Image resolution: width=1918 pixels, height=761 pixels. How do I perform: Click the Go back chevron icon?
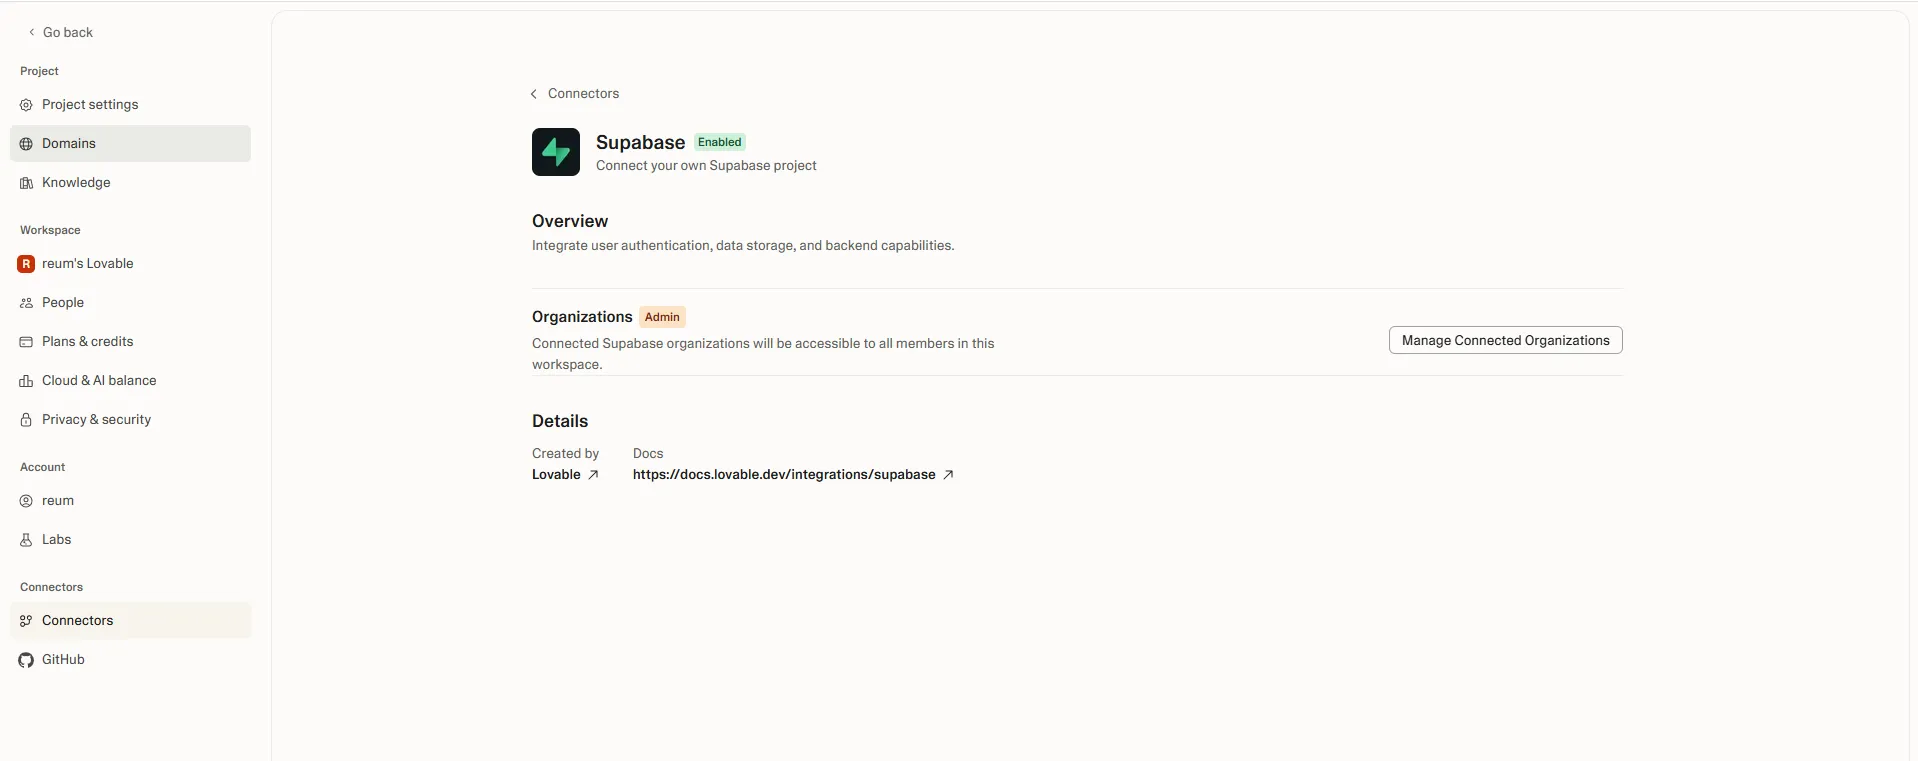tap(32, 32)
